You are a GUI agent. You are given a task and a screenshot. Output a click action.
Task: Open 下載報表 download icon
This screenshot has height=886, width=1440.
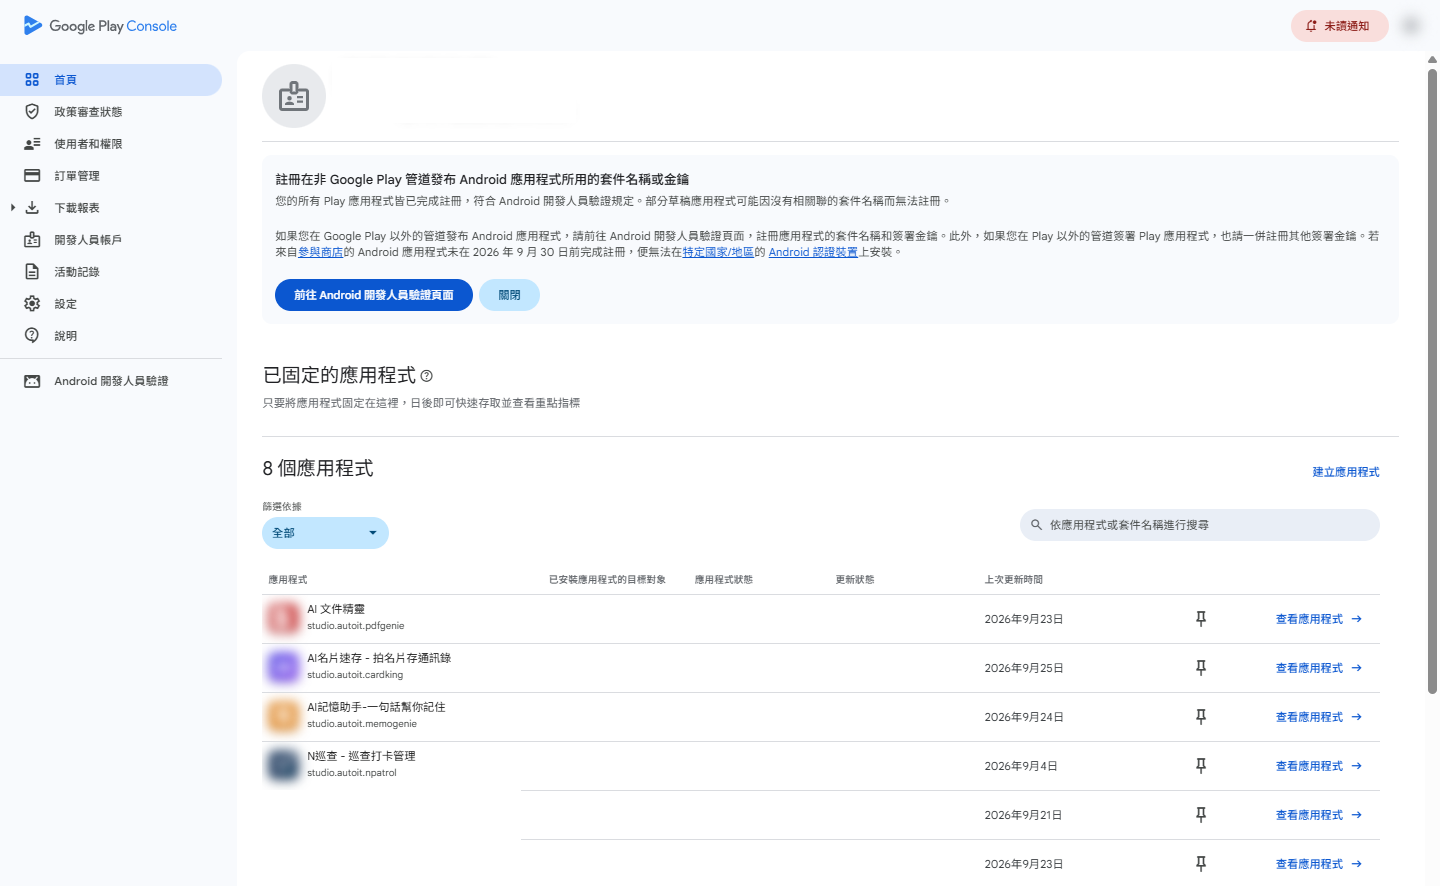pos(32,208)
